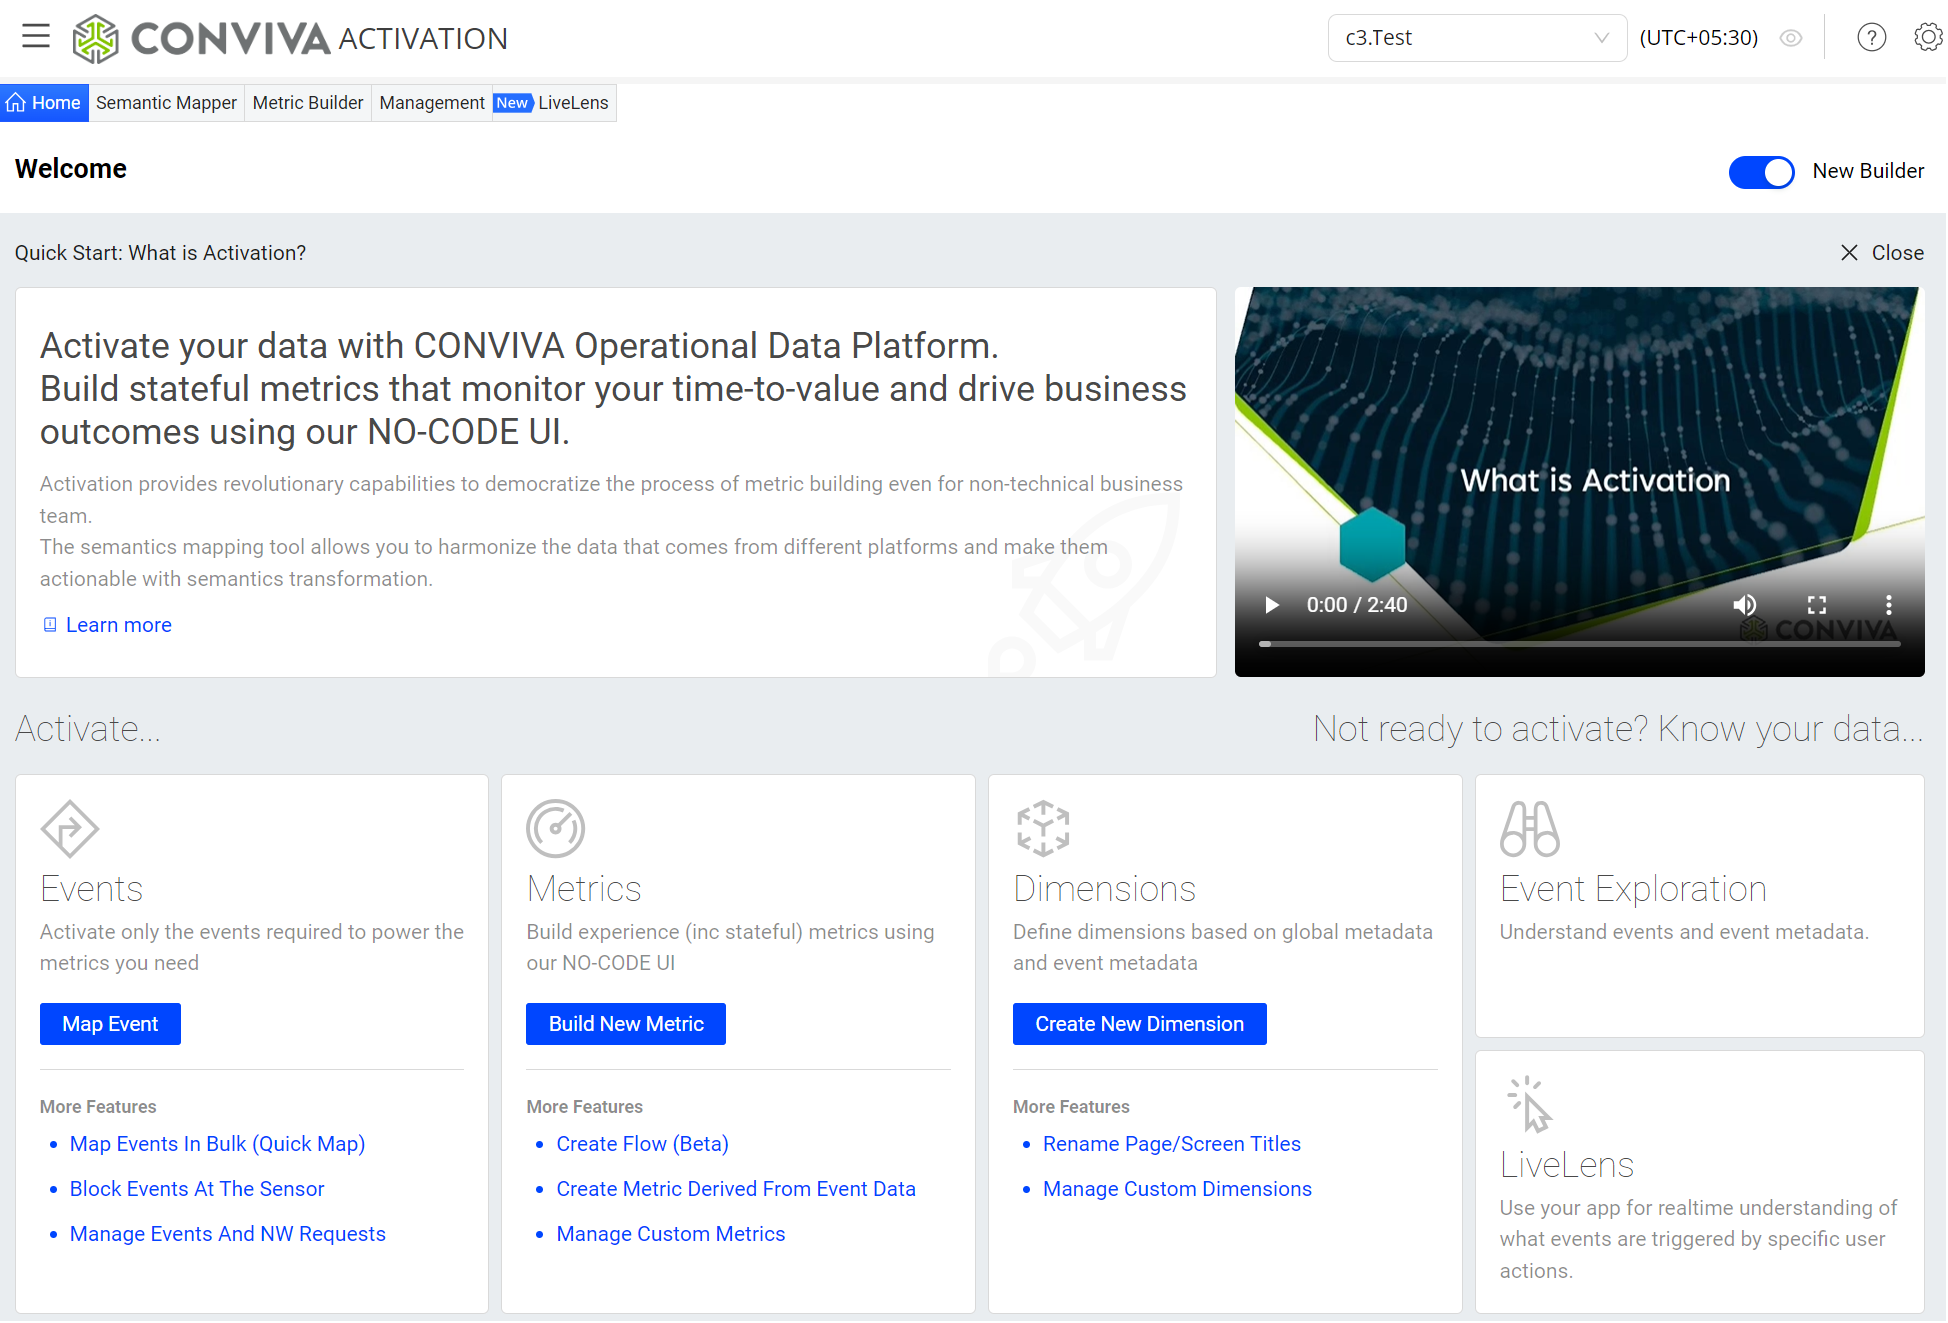The image size is (1948, 1323).
Task: Mute the video volume
Action: [x=1744, y=605]
